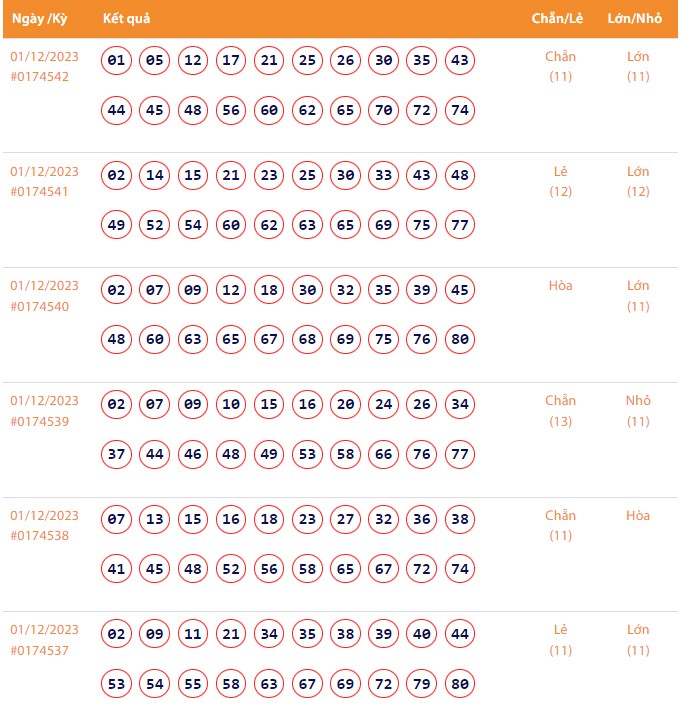682x710 pixels.
Task: Click ball 37 in draw #0174539
Action: pyautogui.click(x=117, y=454)
